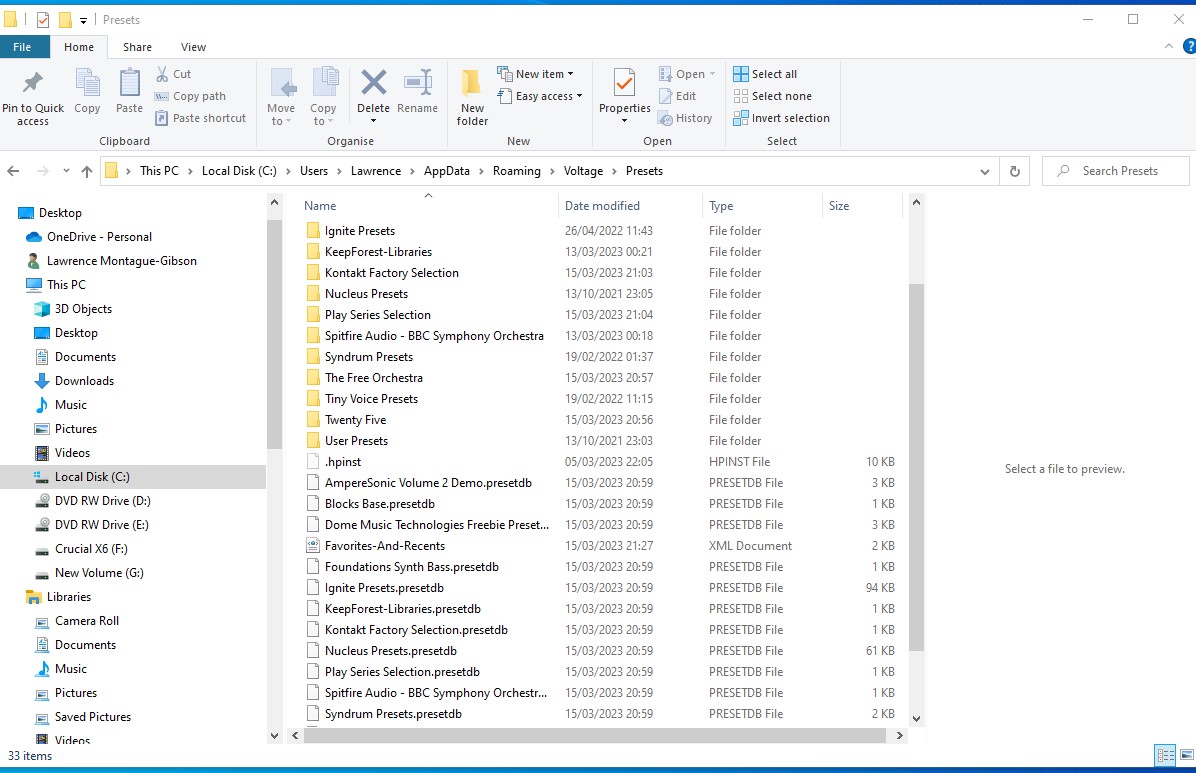Click the file list horizontal scrollbar

point(593,736)
